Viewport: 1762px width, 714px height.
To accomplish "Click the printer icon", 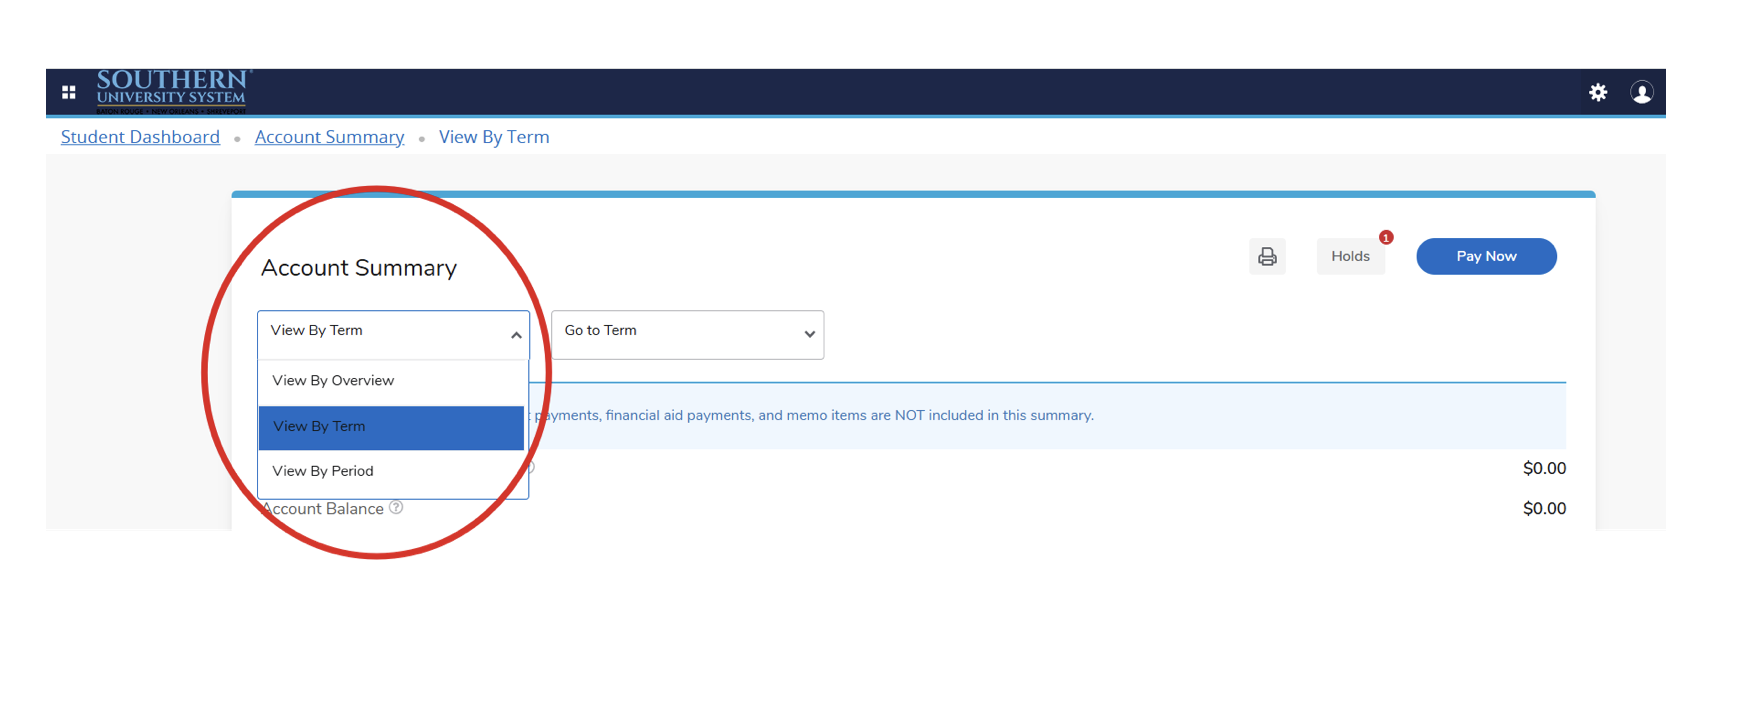I will tap(1267, 256).
